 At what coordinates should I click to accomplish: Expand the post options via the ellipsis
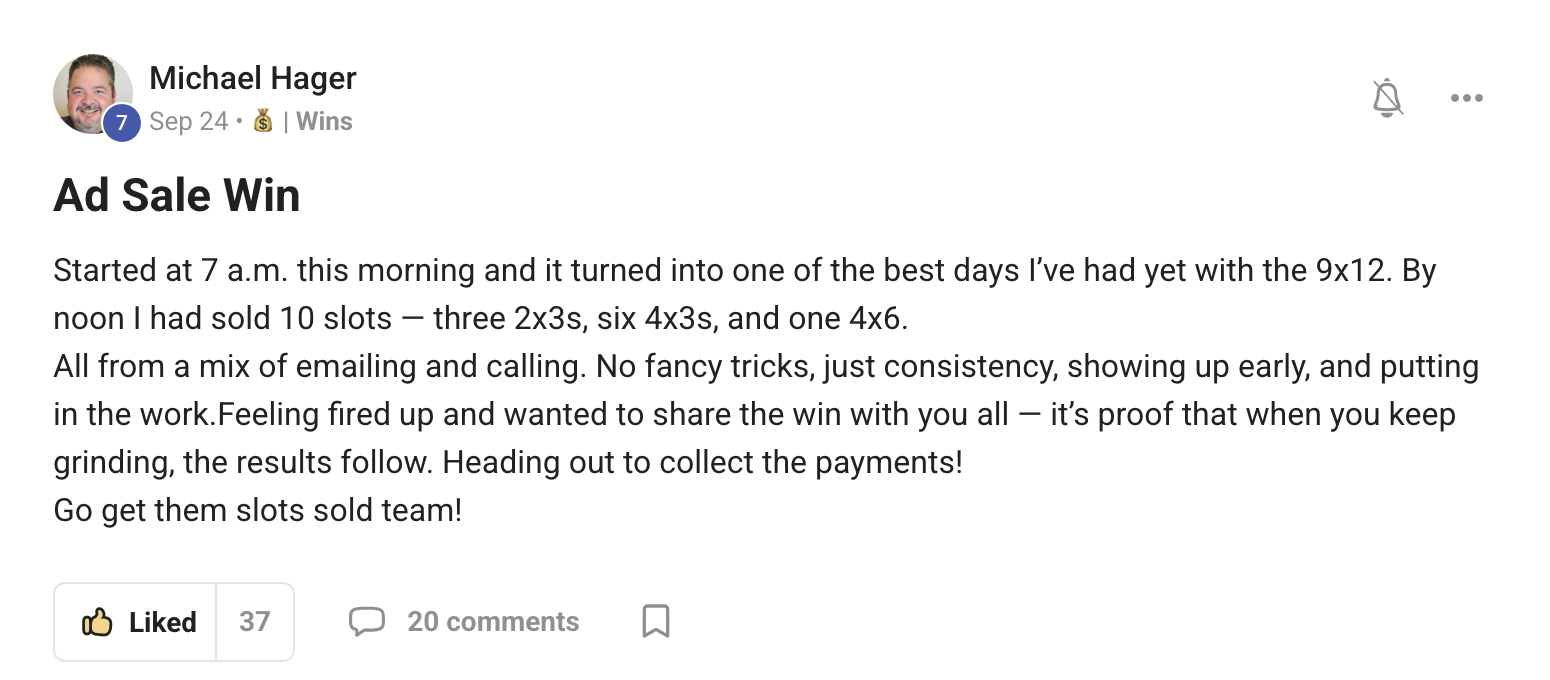click(x=1466, y=97)
